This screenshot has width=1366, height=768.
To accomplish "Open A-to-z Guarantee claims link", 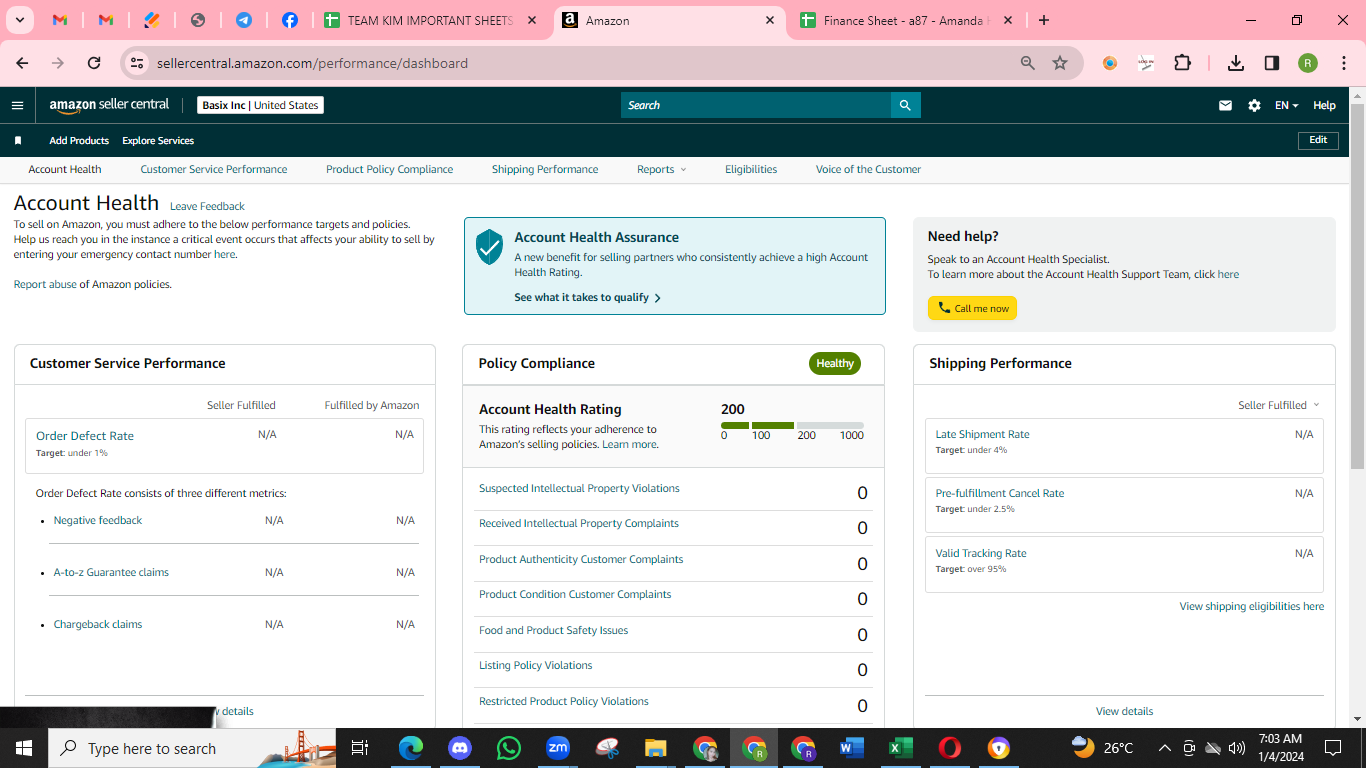I will [x=111, y=572].
